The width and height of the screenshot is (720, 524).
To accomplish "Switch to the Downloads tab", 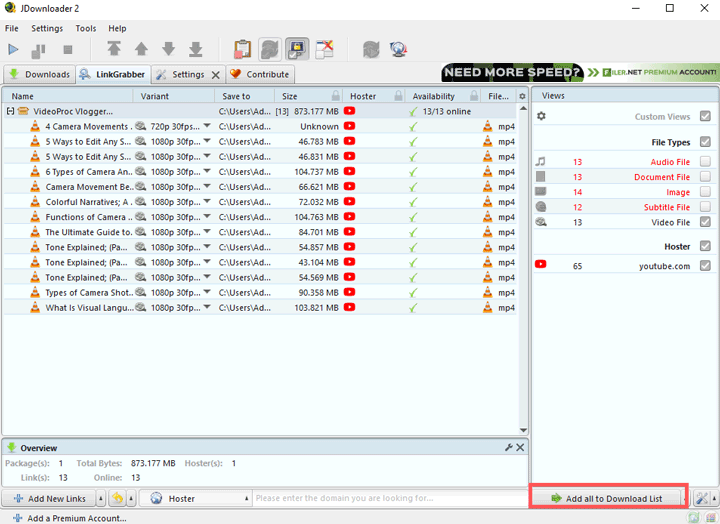I will (39, 74).
